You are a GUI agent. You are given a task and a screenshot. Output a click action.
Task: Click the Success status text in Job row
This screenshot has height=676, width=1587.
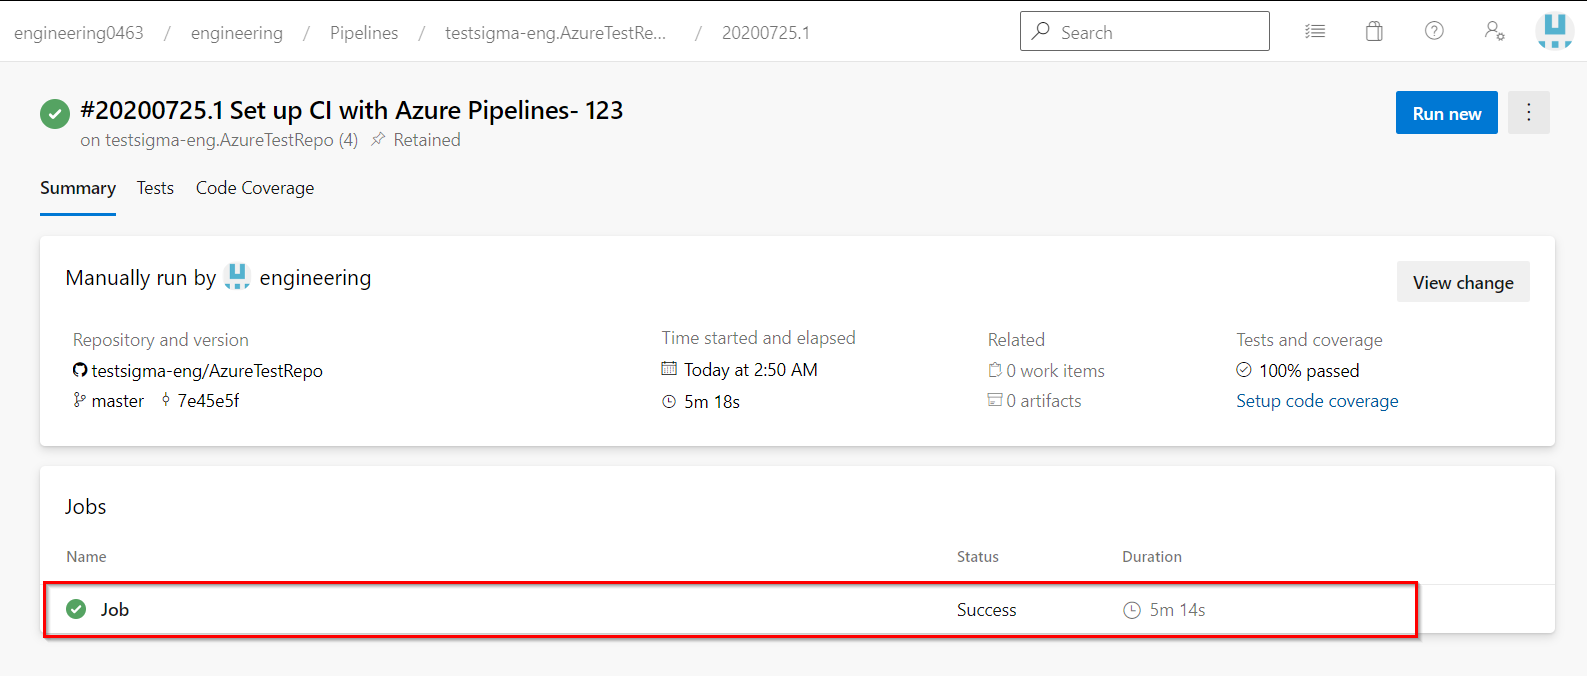(986, 610)
